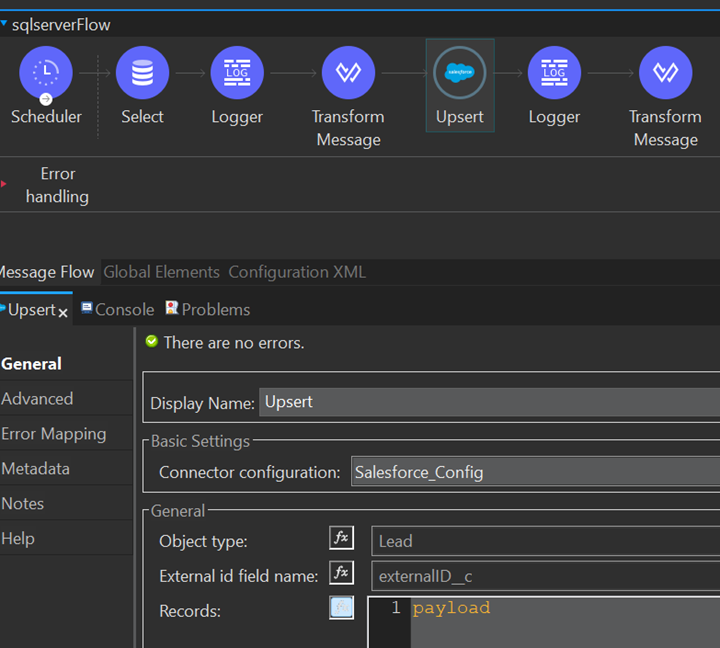Viewport: 720px width, 648px height.
Task: Switch to the Global Elements tab
Action: tap(162, 272)
